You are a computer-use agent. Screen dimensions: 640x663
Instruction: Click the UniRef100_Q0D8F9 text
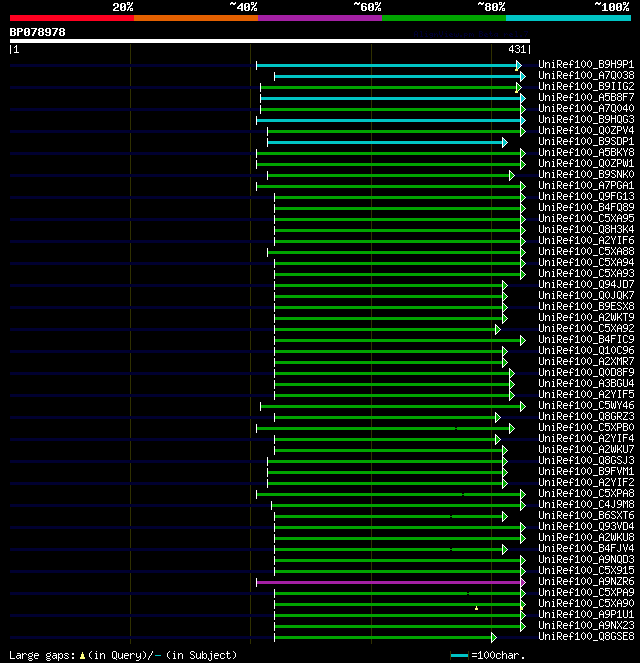tap(586, 372)
